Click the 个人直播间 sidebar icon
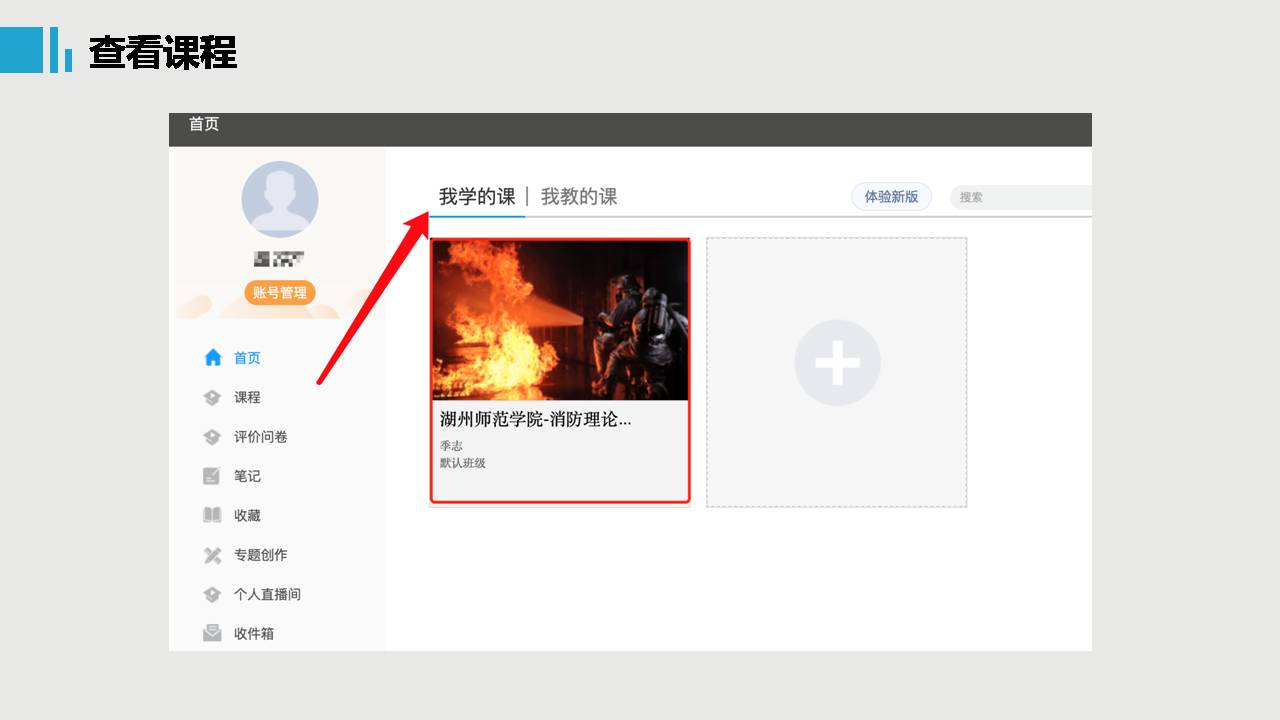The height and width of the screenshot is (720, 1280). click(212, 594)
